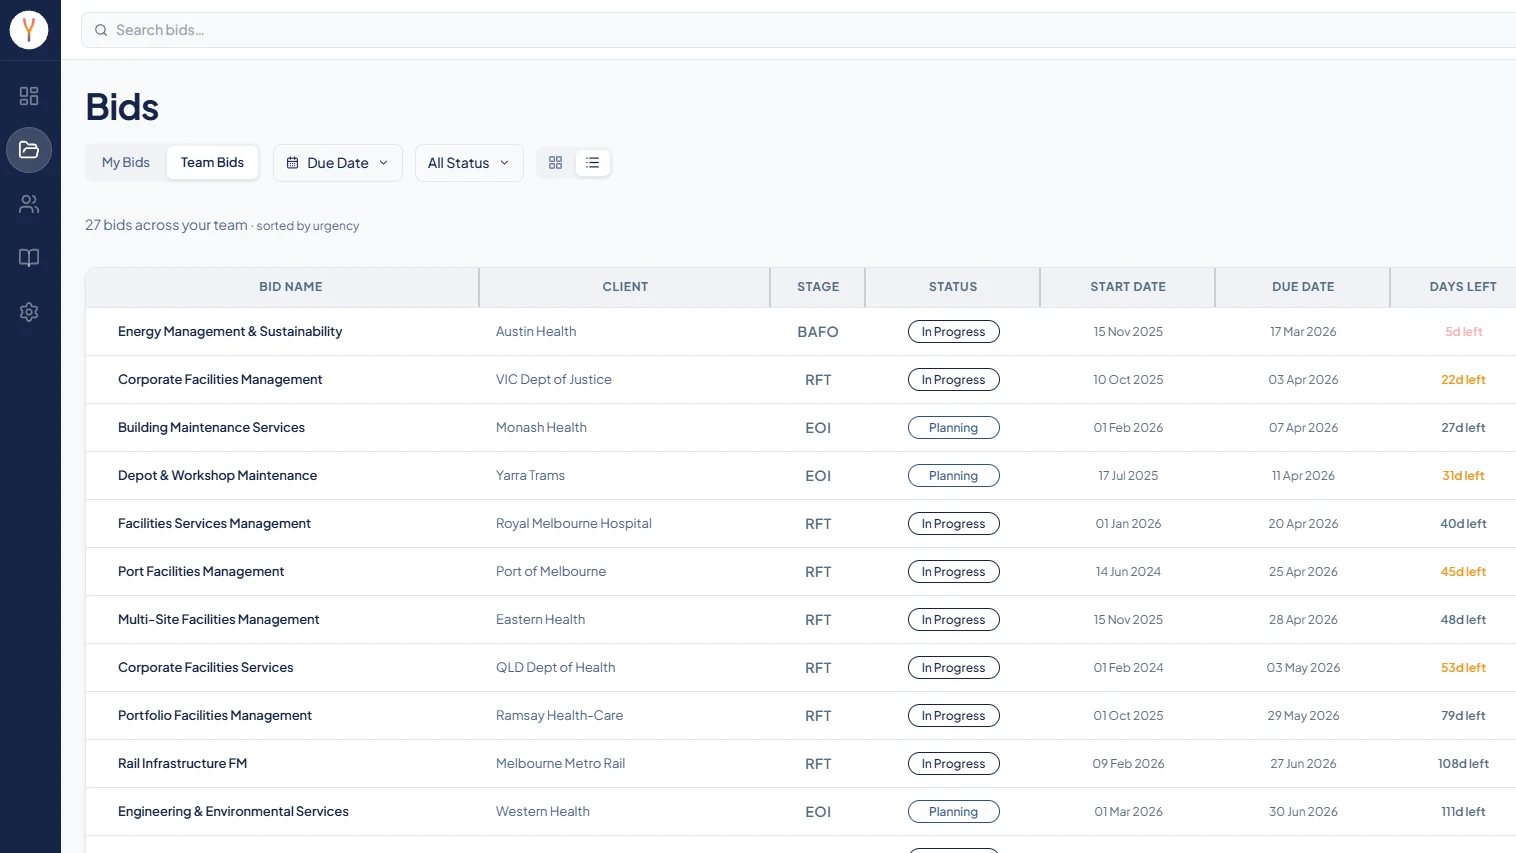This screenshot has width=1516, height=853.
Task: Open the Due Date sort dropdown
Action: (x=338, y=163)
